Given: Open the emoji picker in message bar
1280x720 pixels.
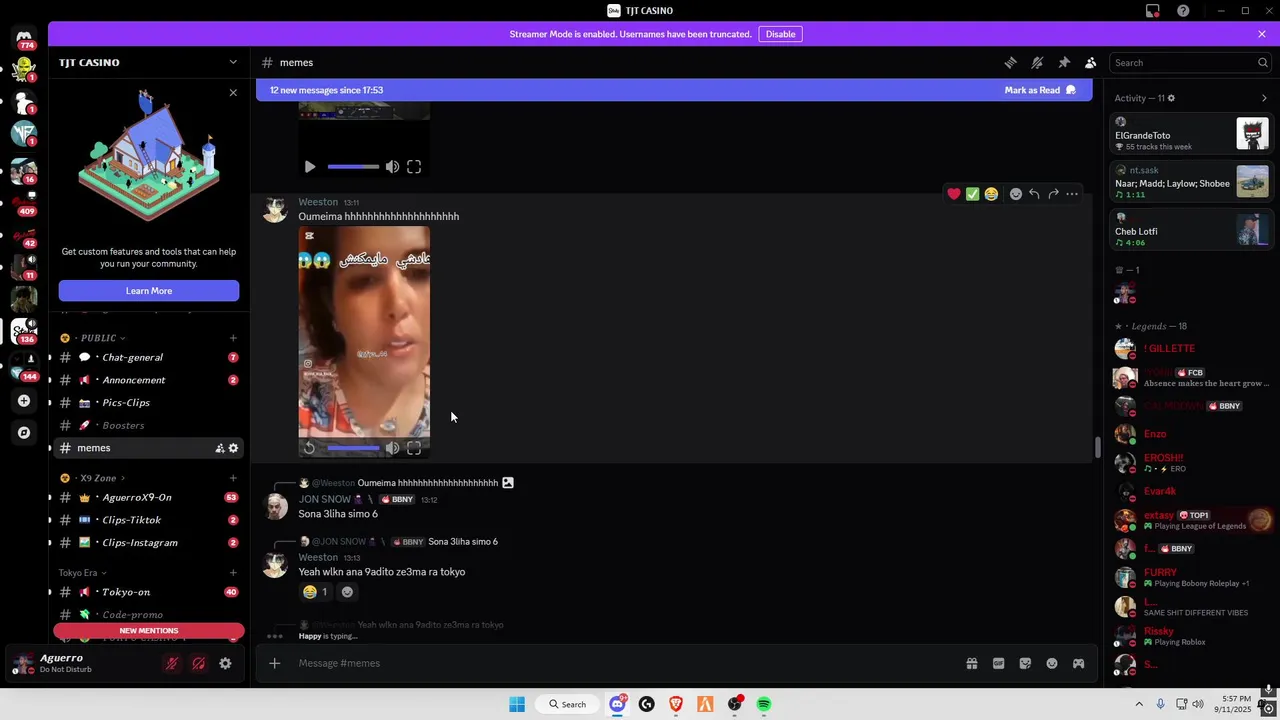Looking at the screenshot, I should 1052,663.
